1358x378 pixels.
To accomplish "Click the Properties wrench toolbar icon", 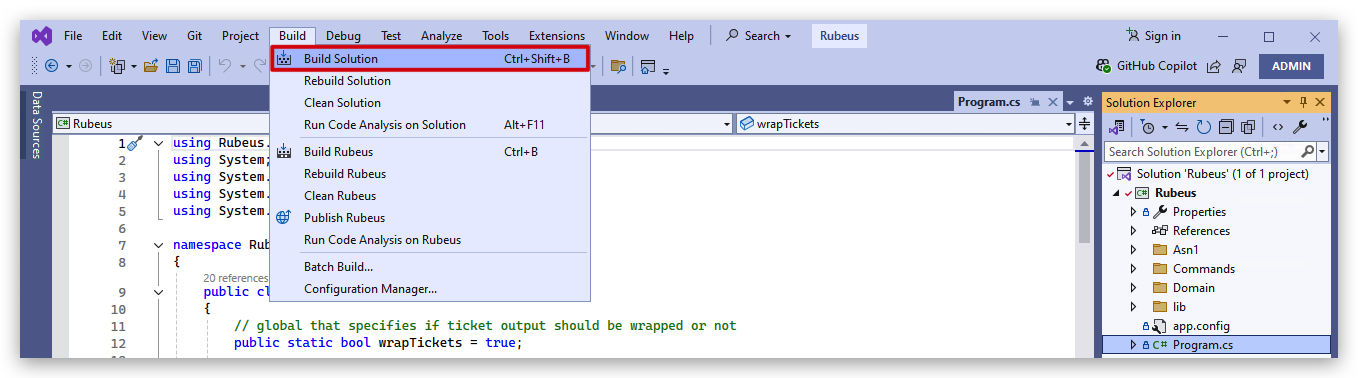I will point(1300,127).
